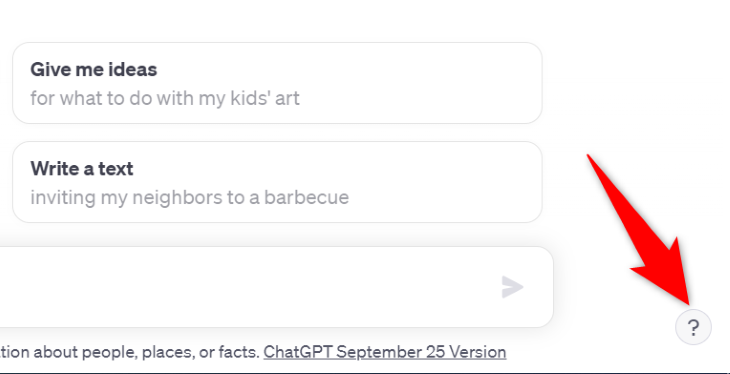Click the question mark help button
The image size is (730, 374).
point(693,327)
